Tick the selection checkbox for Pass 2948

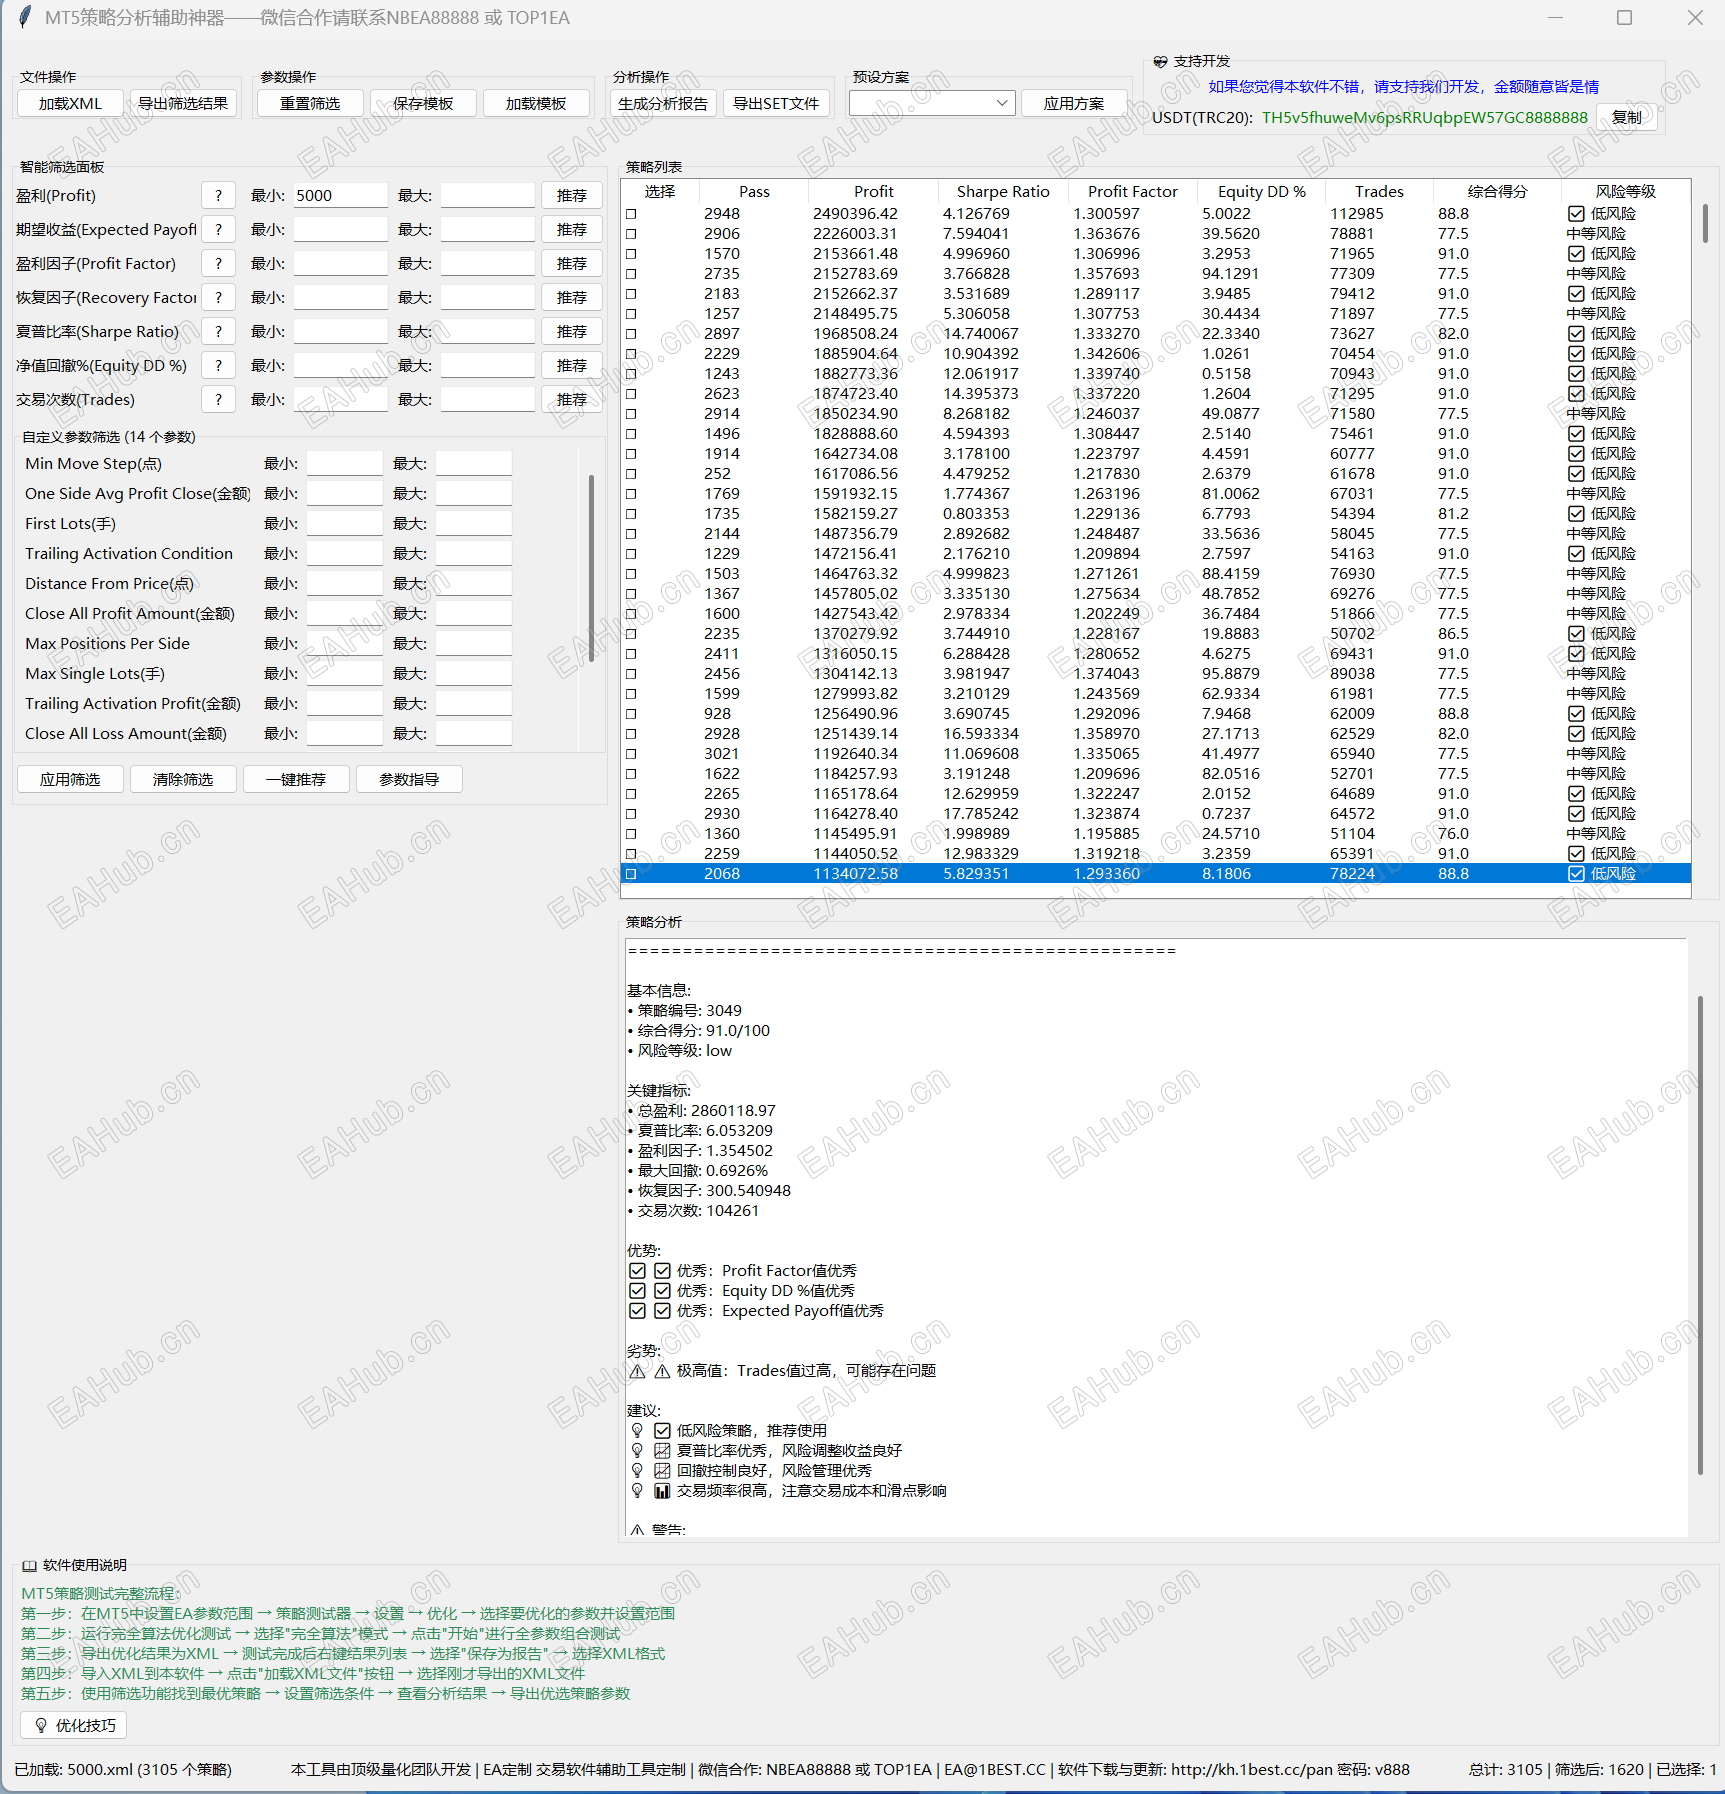coord(631,214)
